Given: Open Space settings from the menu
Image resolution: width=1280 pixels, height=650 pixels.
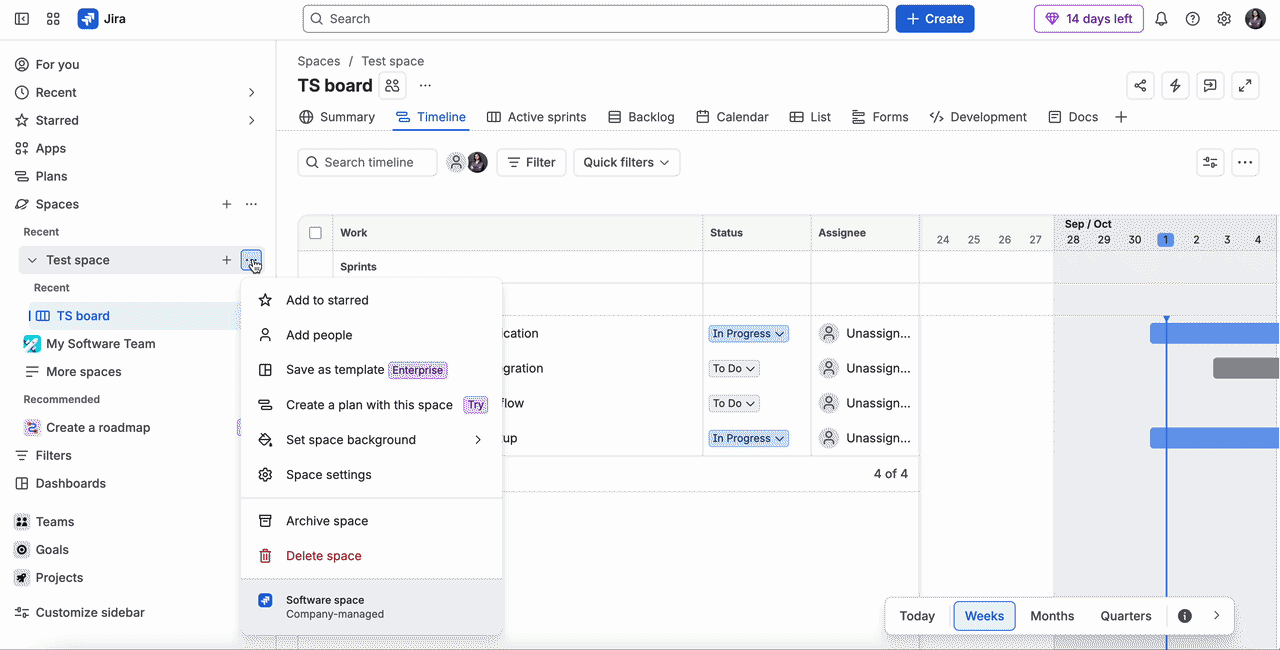Looking at the screenshot, I should coord(372,475).
